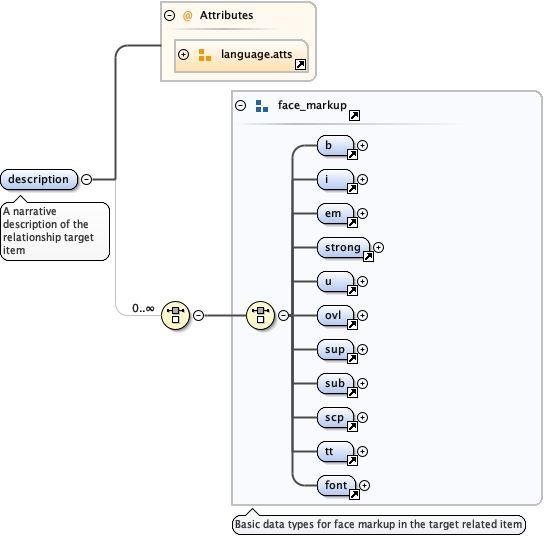Click the 0..∞ cardinality label

click(143, 308)
